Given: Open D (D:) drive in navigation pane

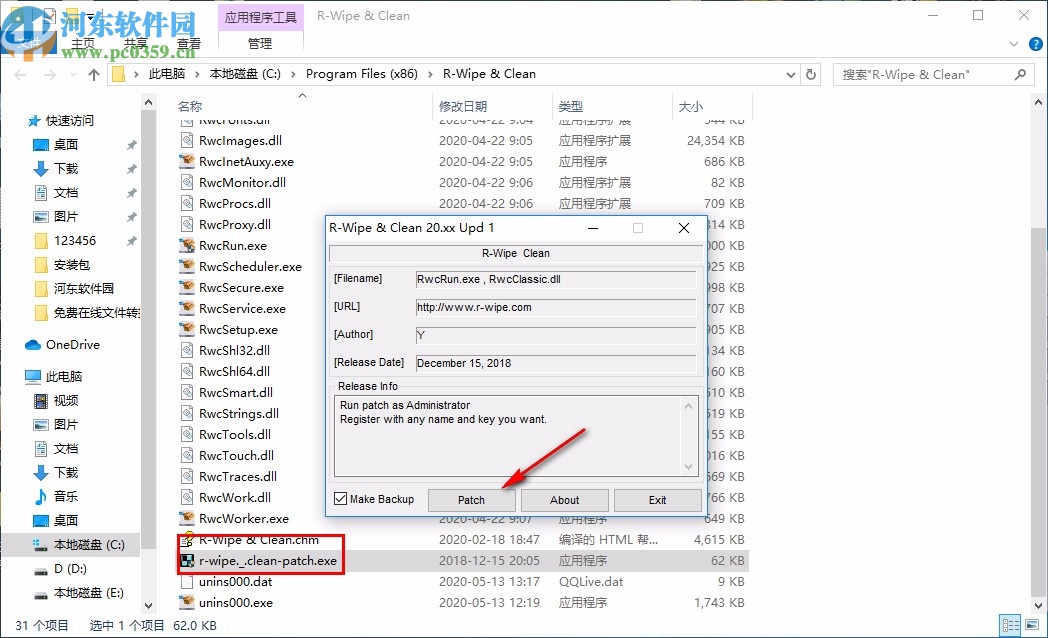Looking at the screenshot, I should (x=70, y=569).
